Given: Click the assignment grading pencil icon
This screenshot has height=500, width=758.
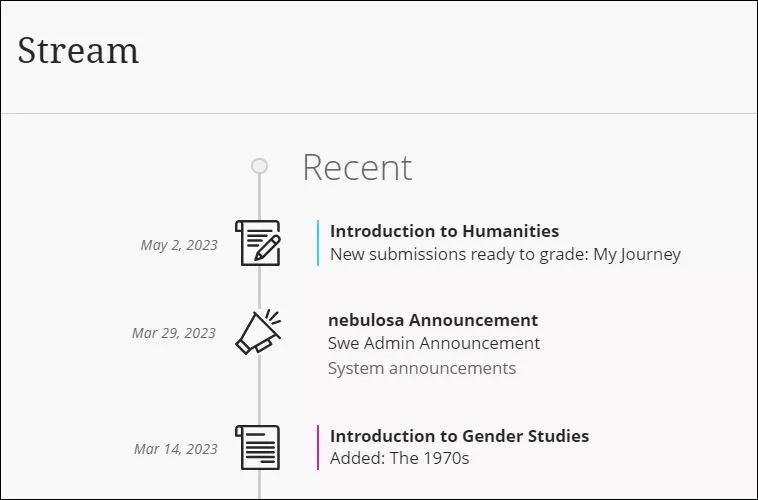Looking at the screenshot, I should [258, 243].
